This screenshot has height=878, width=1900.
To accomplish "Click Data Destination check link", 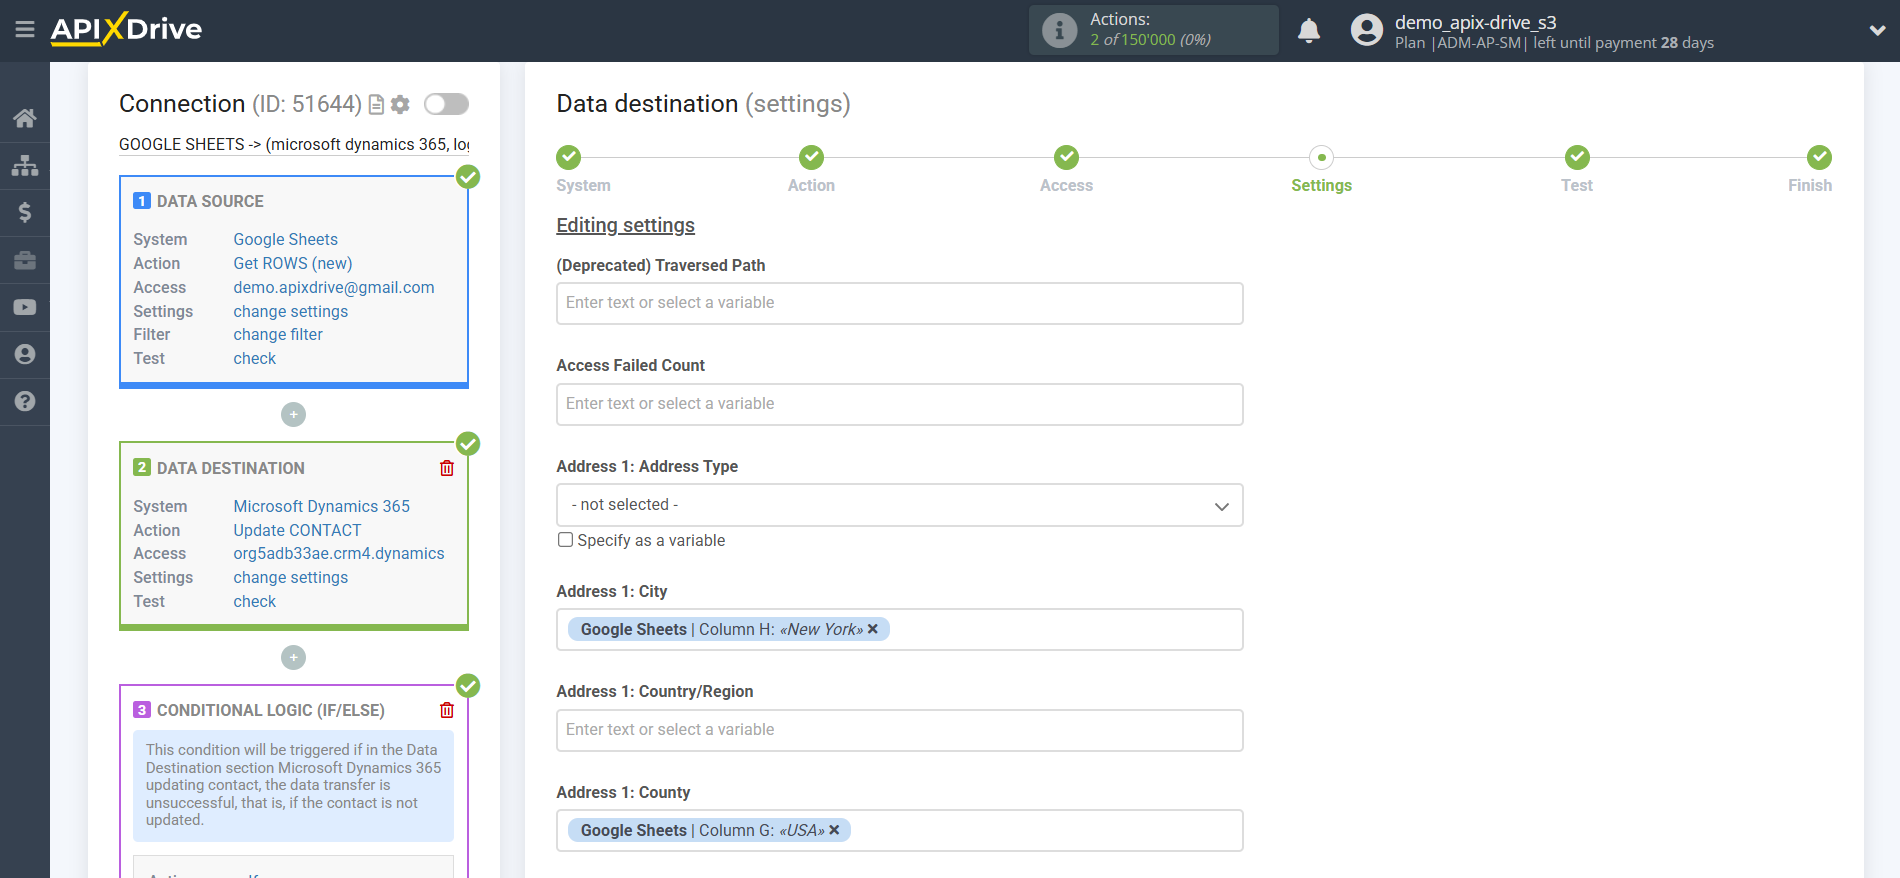I will coord(254,601).
